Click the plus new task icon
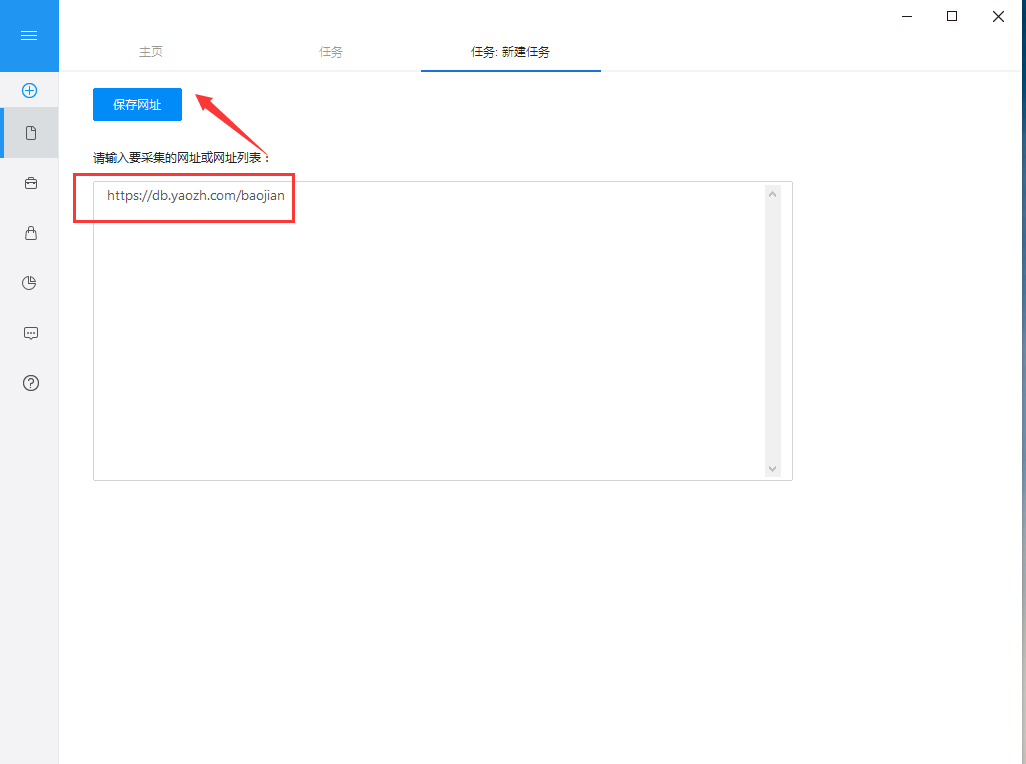The image size is (1026, 764). [x=29, y=90]
